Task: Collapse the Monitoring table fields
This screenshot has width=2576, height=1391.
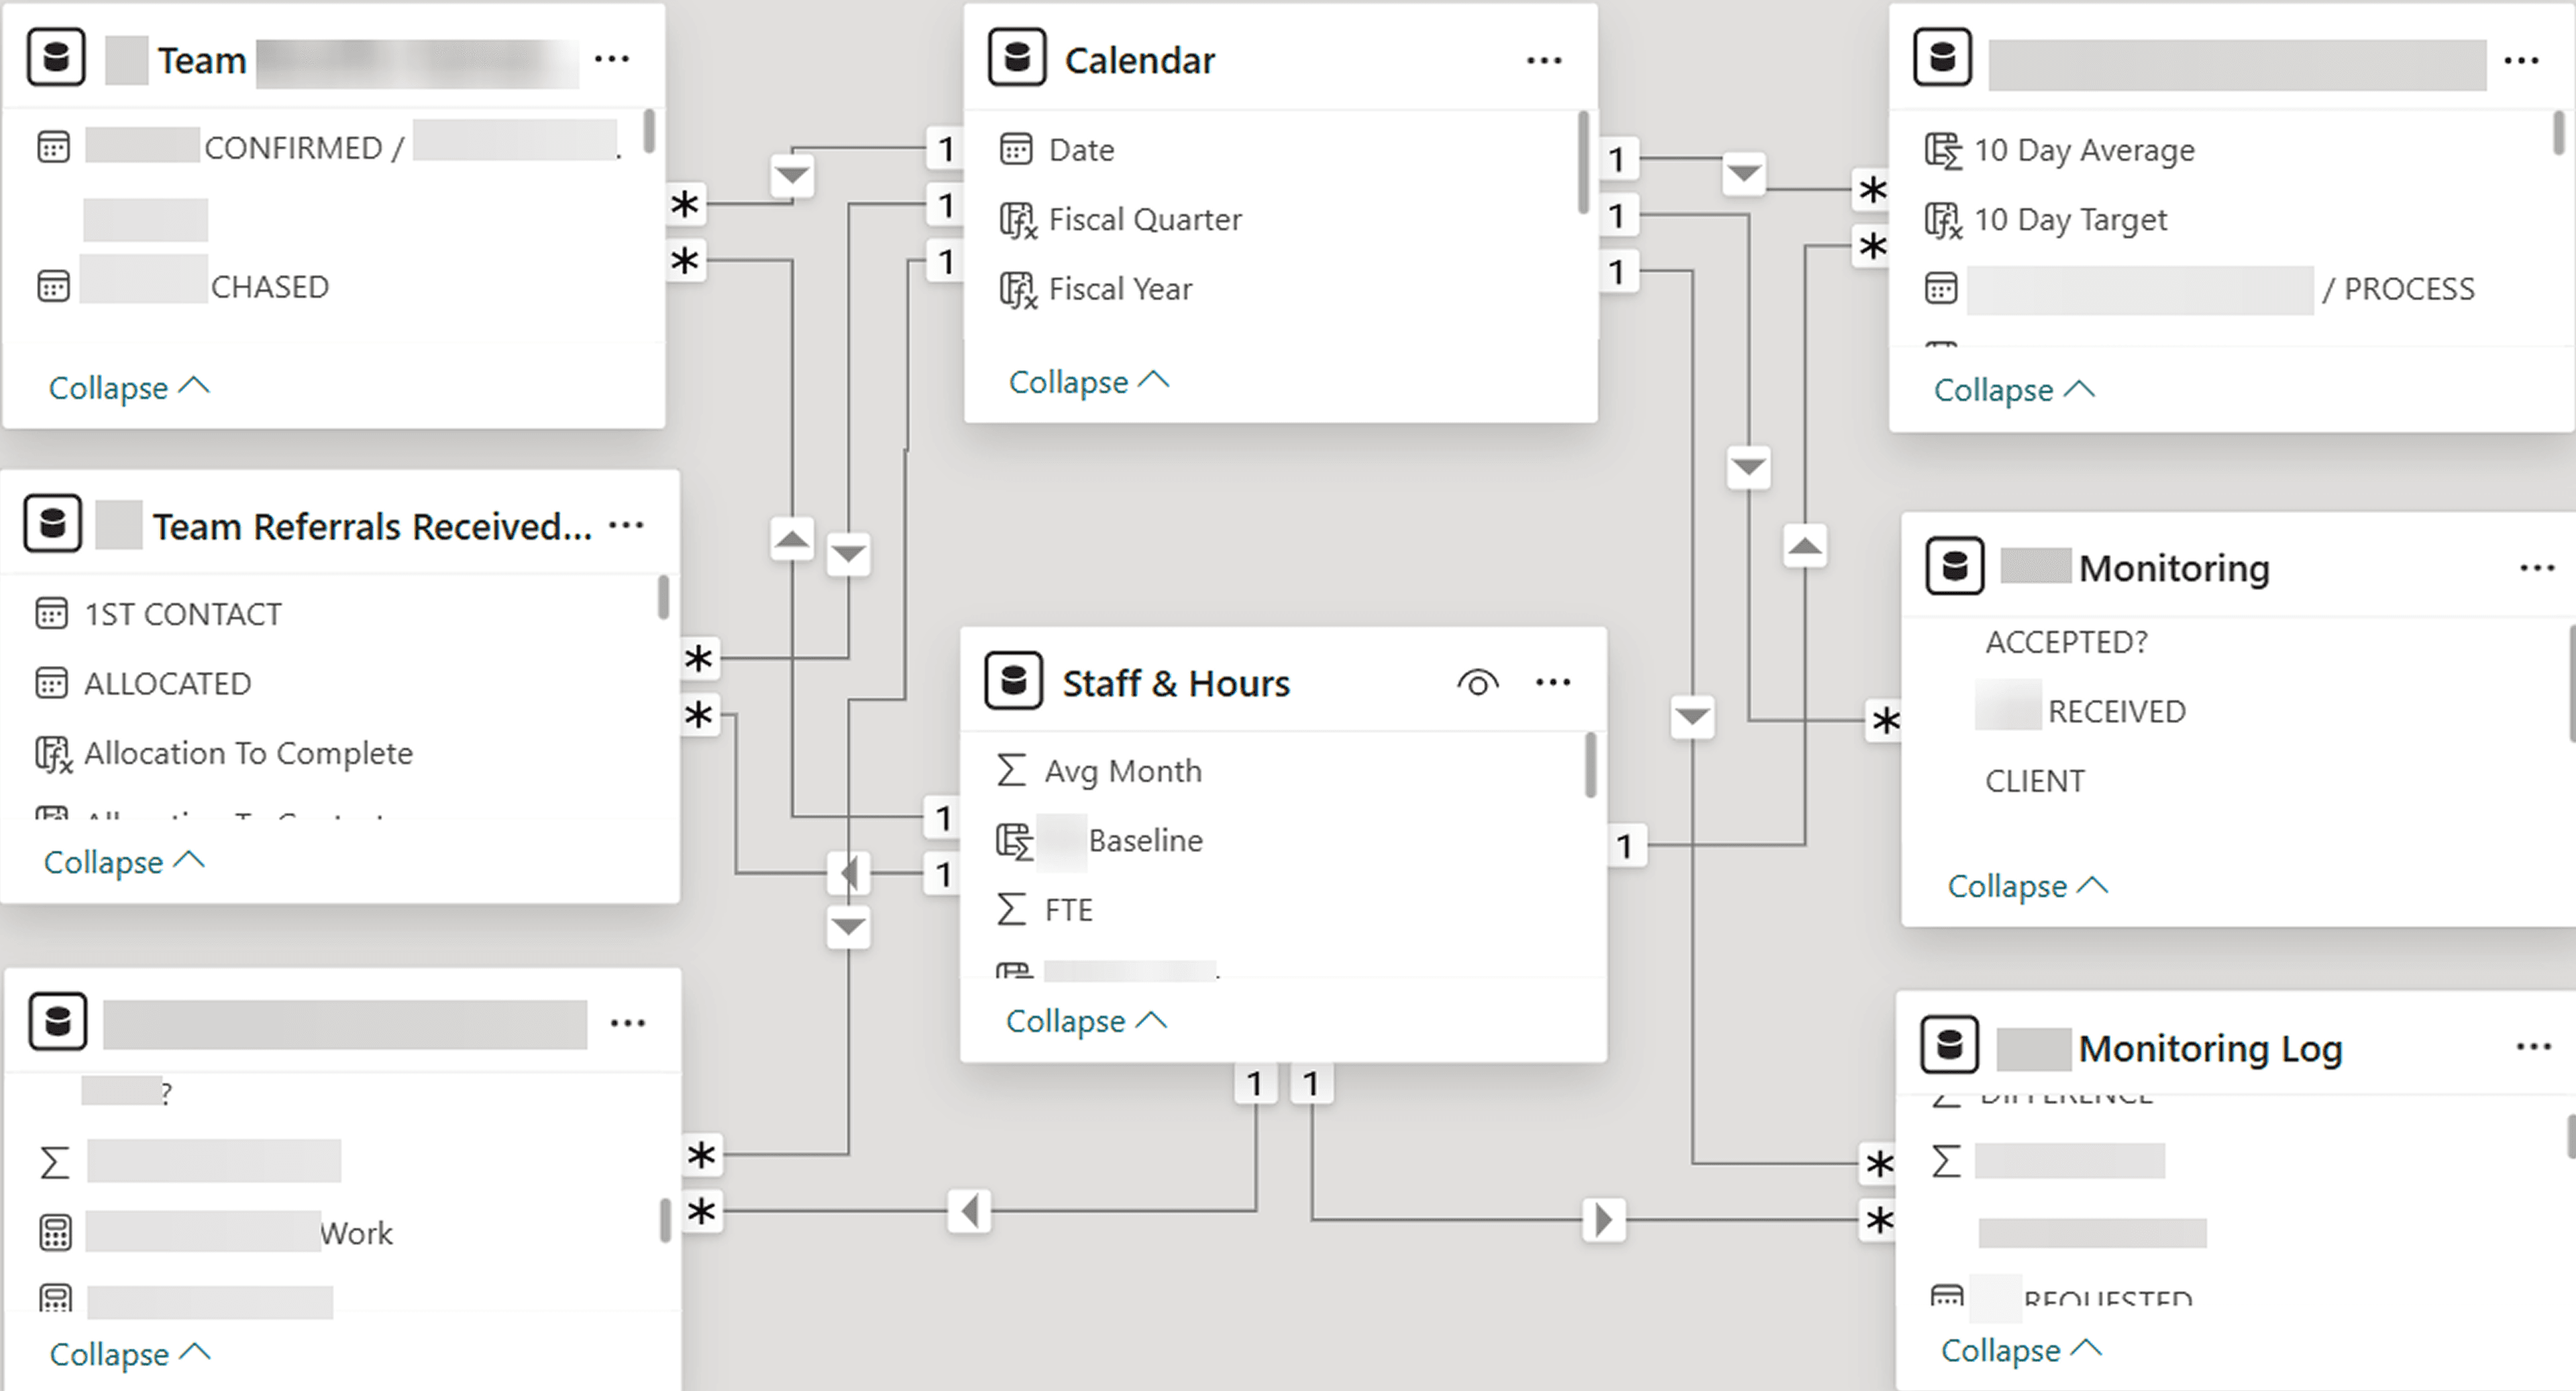Action: [2028, 885]
